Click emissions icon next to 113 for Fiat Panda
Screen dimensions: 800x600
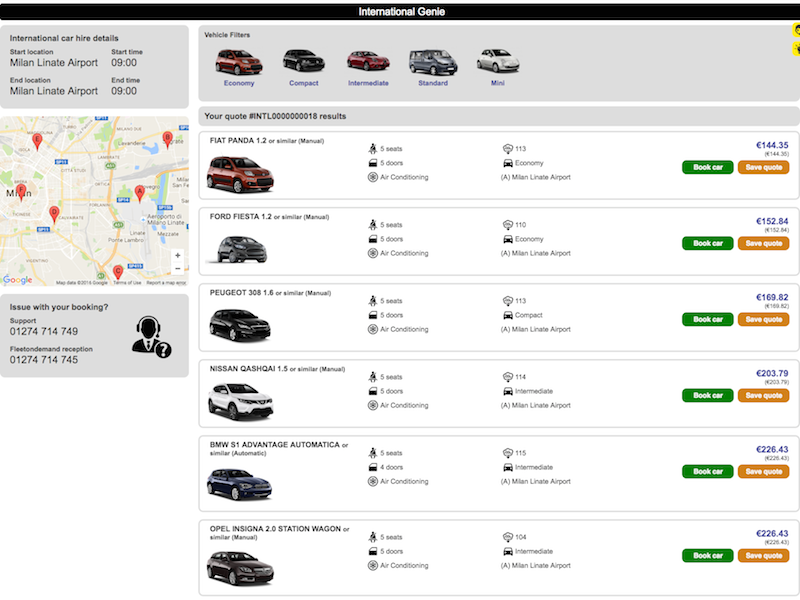508,148
